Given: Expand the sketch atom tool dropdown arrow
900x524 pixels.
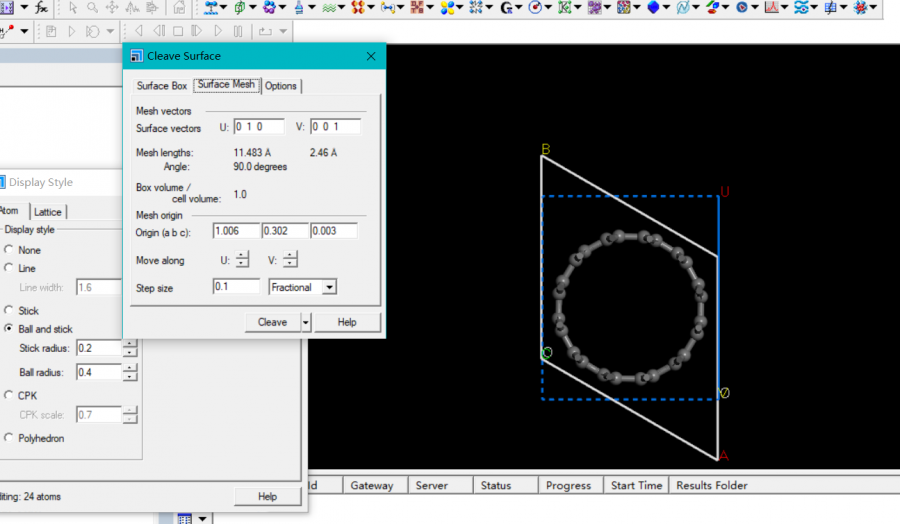Looking at the screenshot, I should [24, 31].
